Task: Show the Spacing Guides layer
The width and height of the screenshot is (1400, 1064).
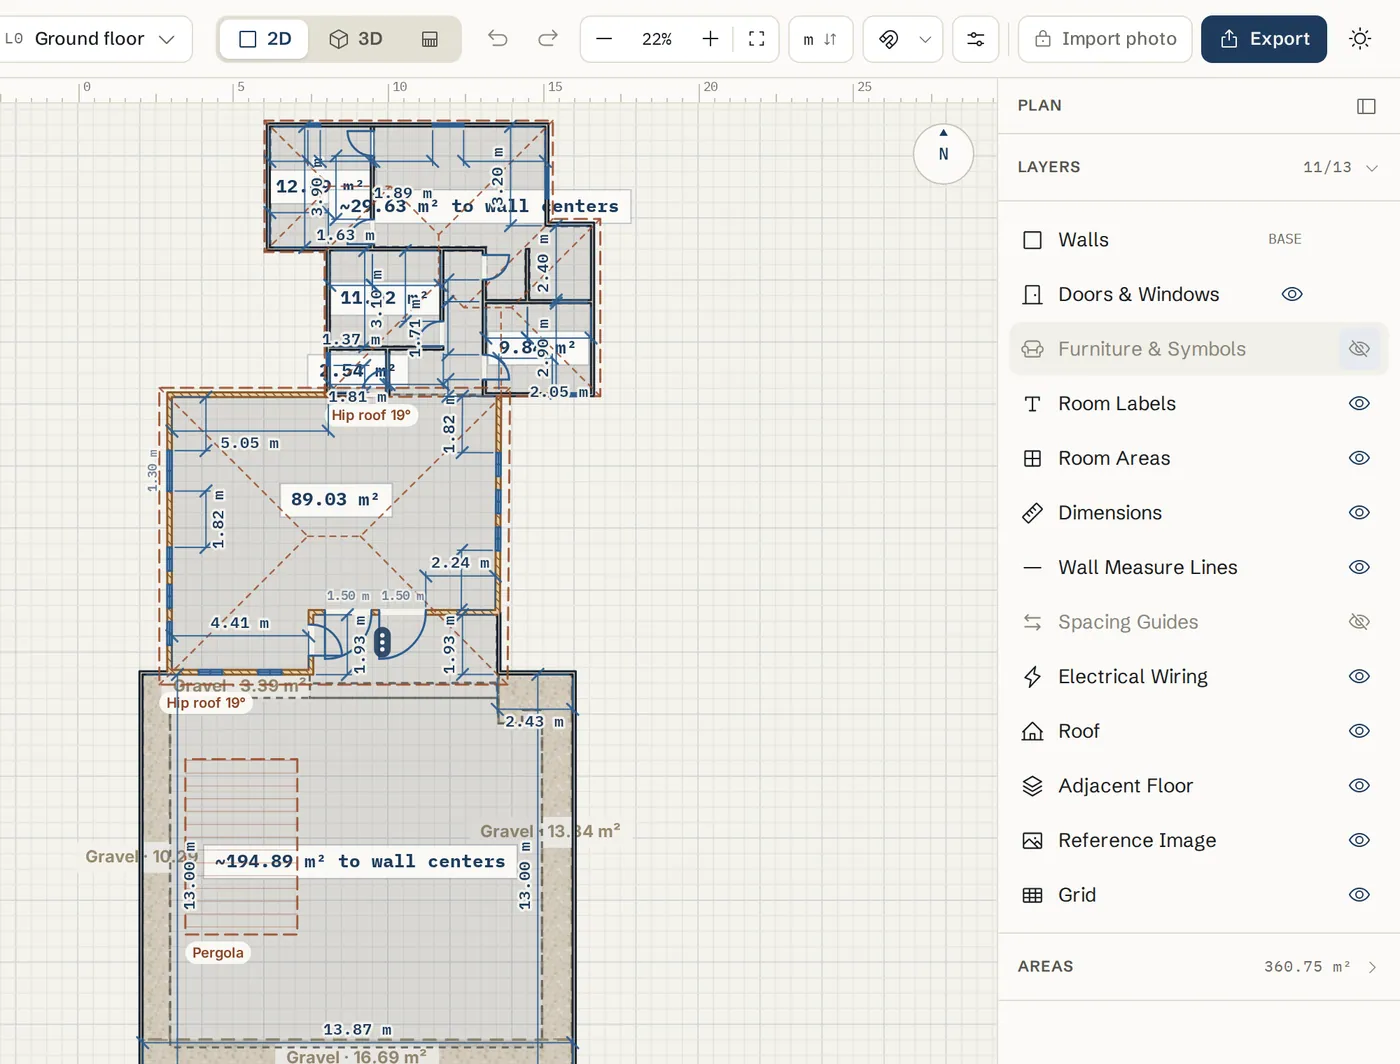Action: tap(1359, 622)
